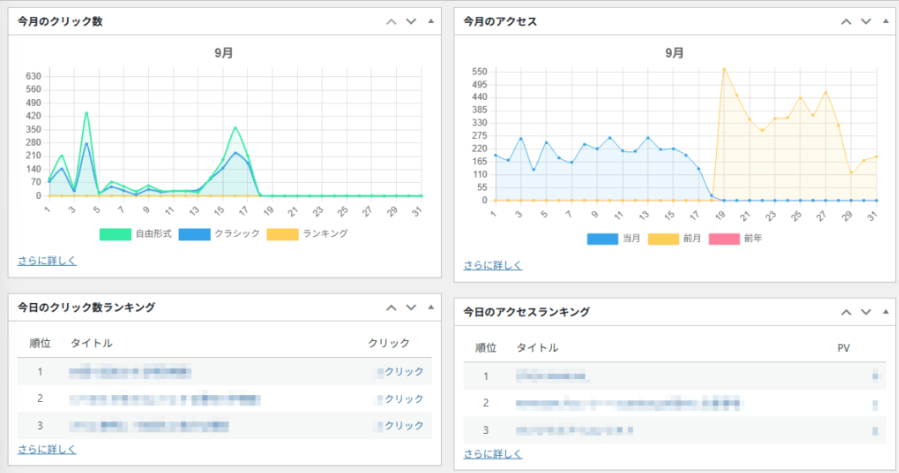Toggle ランキング series in click chart legend
The height and width of the screenshot is (473, 899).
308,233
